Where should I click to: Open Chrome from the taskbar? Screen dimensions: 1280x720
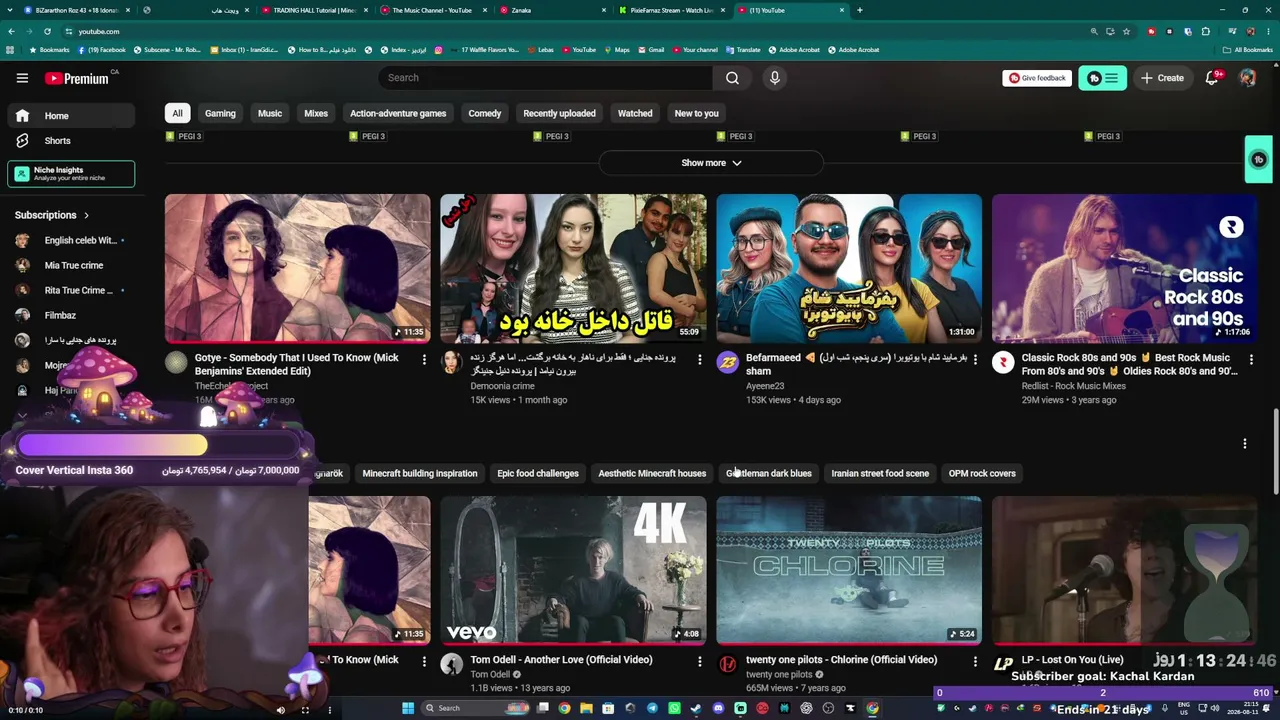564,709
